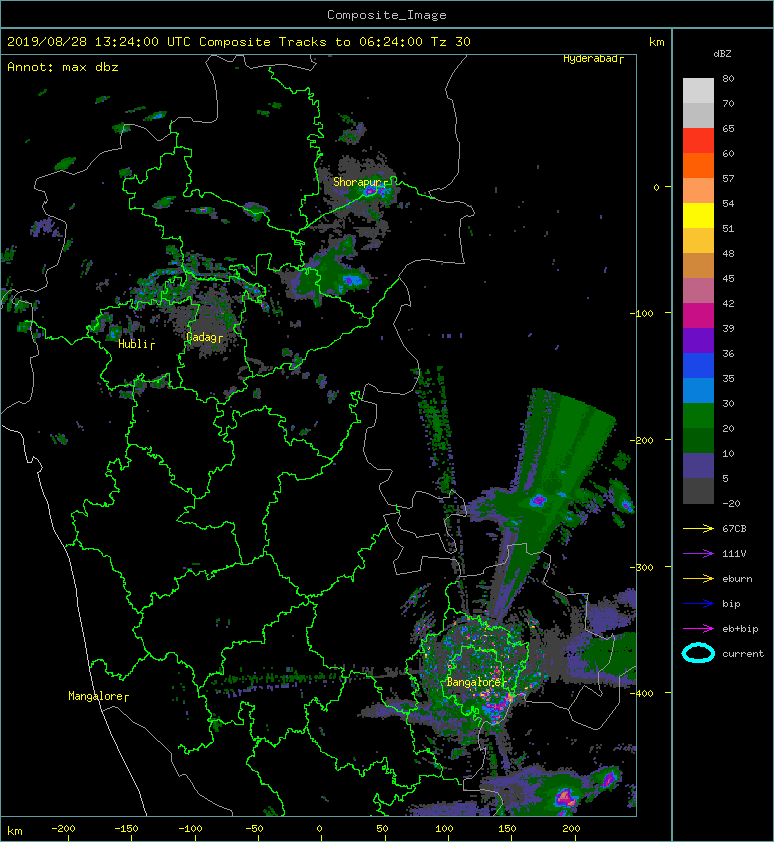Image resolution: width=774 pixels, height=842 pixels.
Task: Click the '0' y-axis tick label
Action: pos(656,187)
